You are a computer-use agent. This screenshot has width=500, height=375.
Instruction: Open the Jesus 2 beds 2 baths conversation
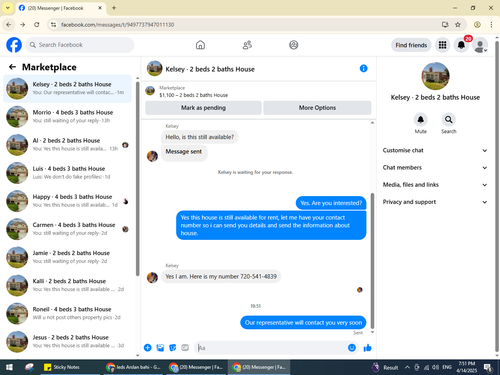coord(67,342)
